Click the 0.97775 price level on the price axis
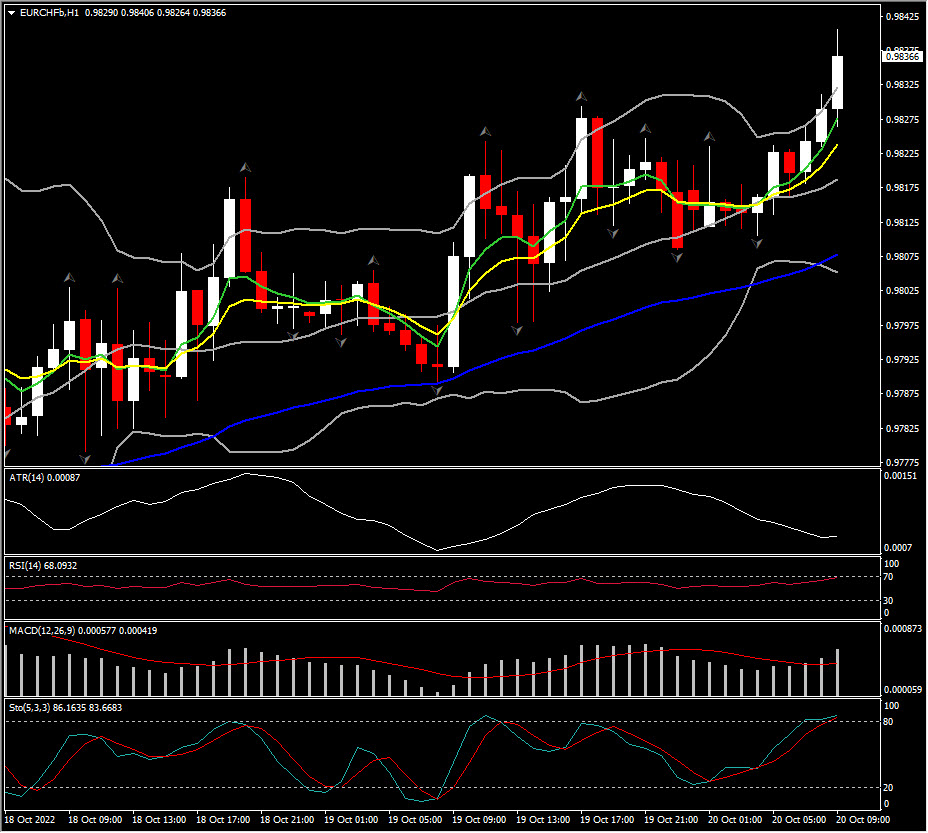 903,463
